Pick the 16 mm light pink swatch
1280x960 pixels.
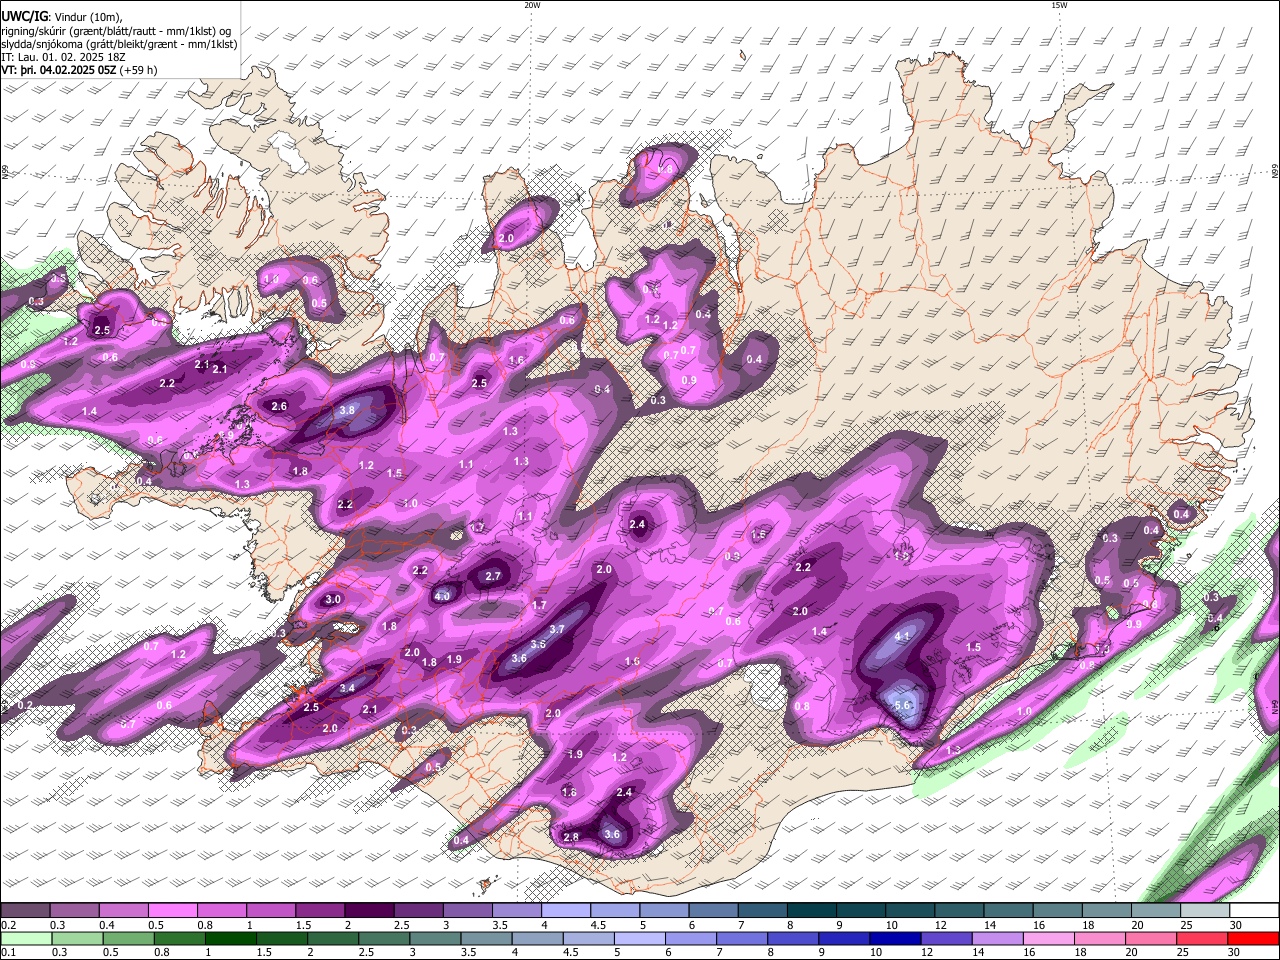1047,938
